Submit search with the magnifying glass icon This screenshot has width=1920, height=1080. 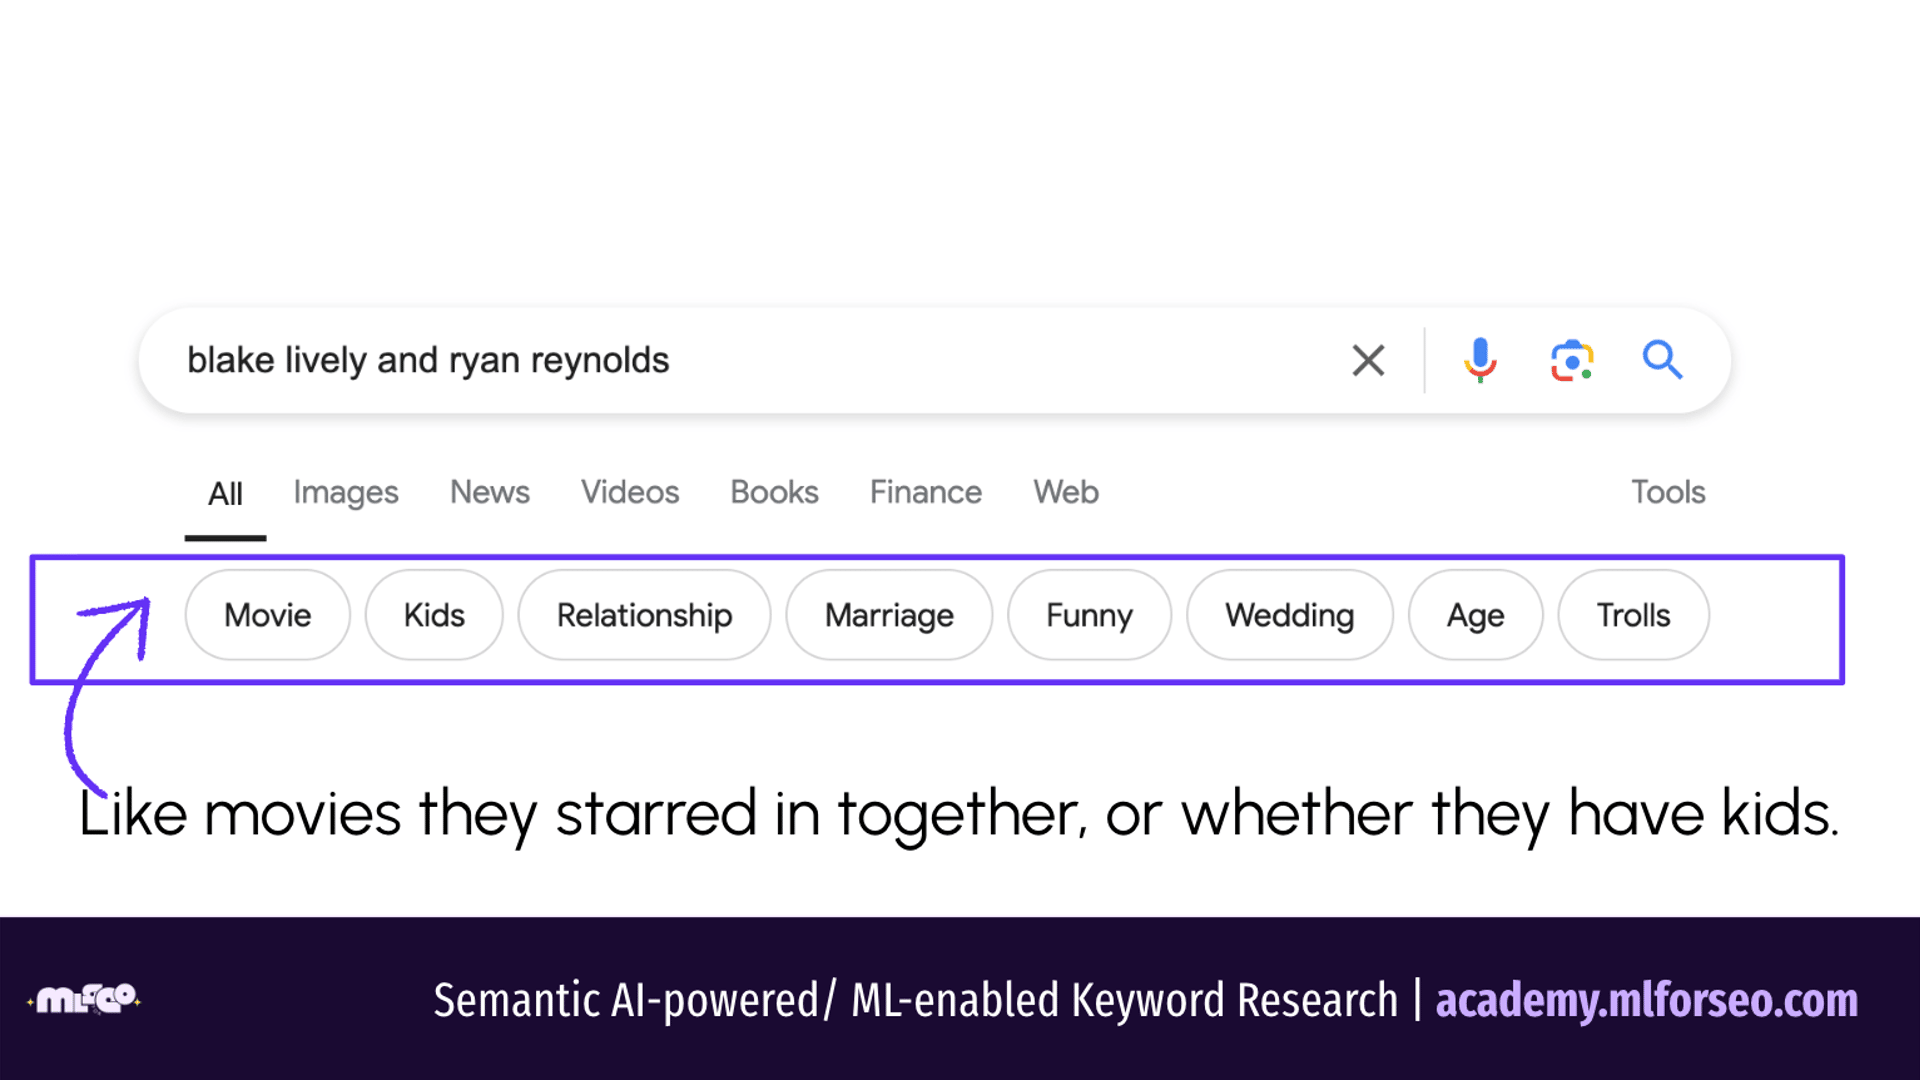pyautogui.click(x=1662, y=360)
